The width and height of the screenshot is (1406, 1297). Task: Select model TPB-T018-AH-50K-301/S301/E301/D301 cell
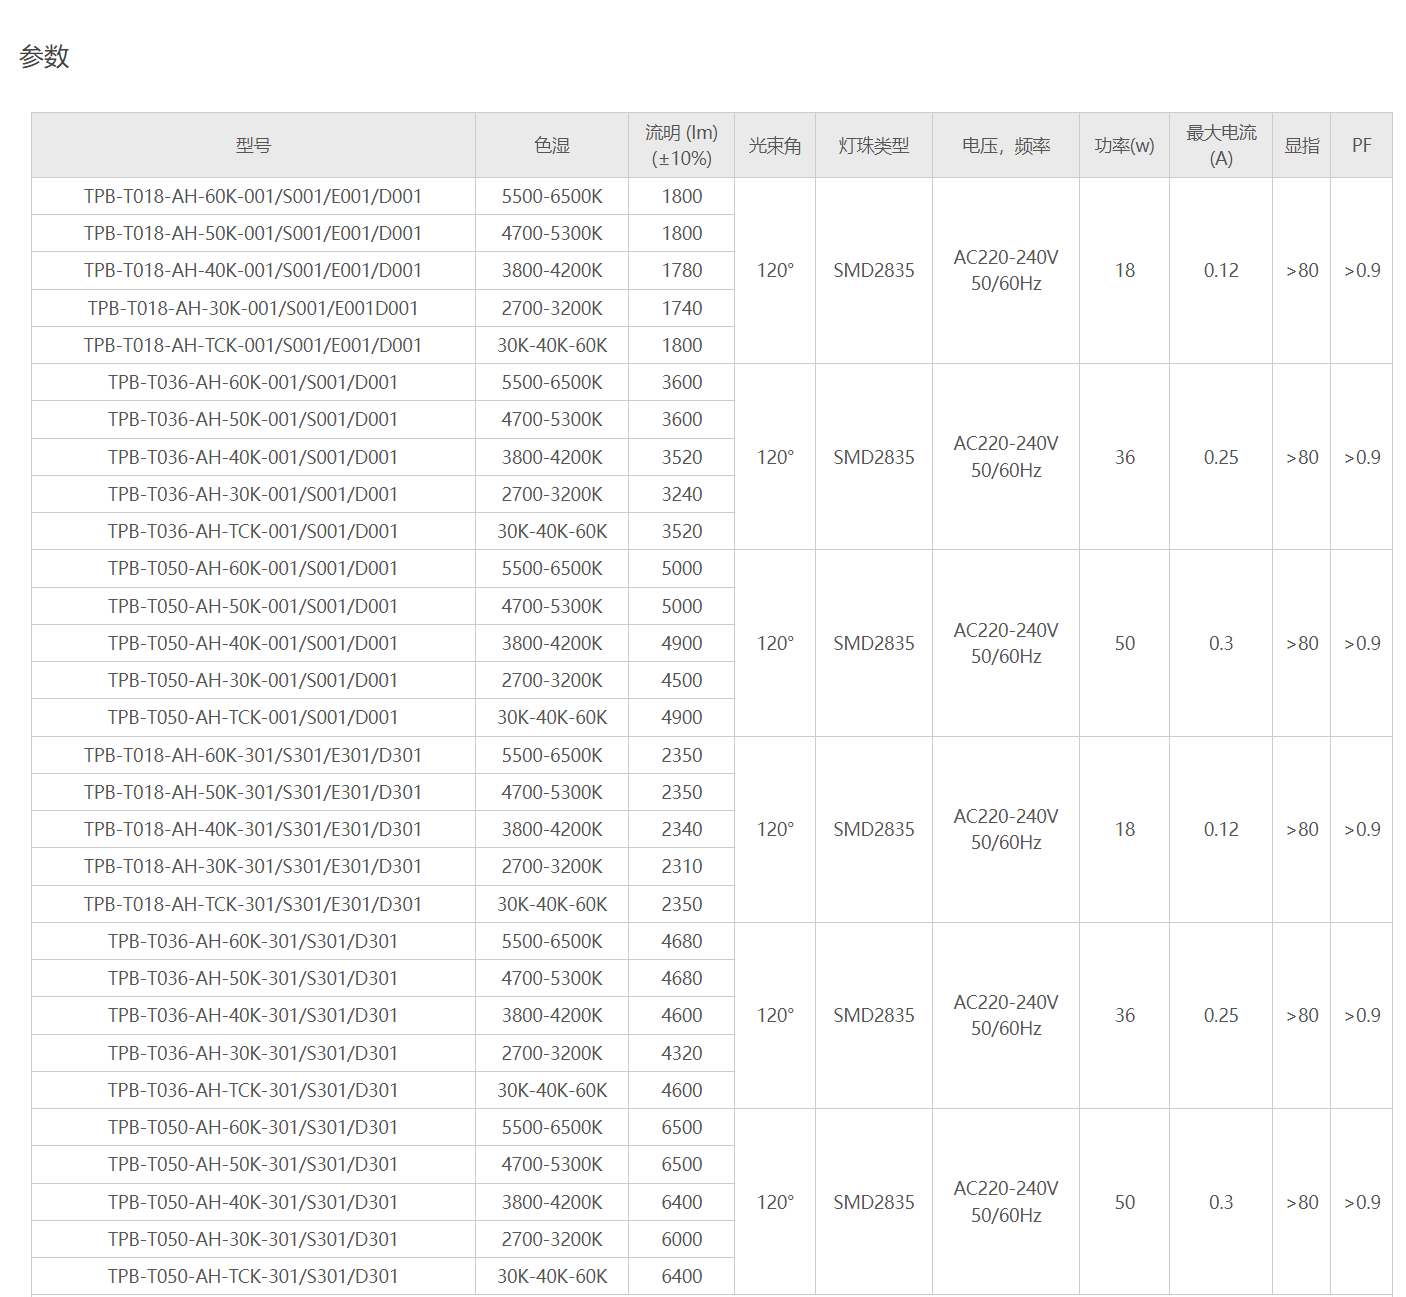click(x=253, y=792)
